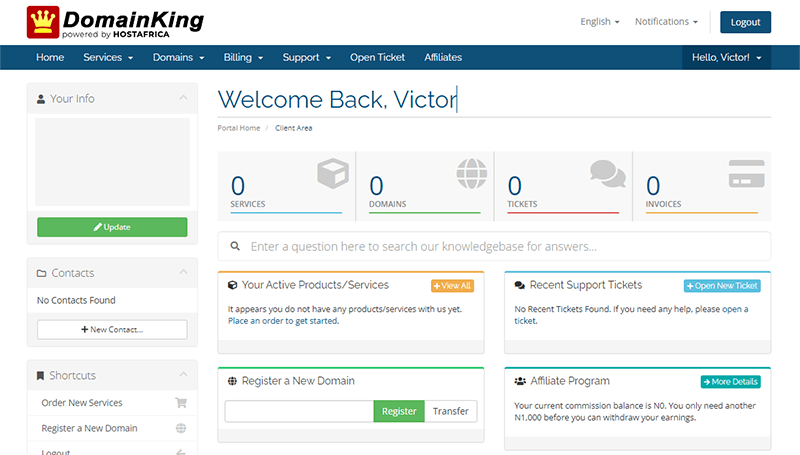The width and height of the screenshot is (800, 455).
Task: Click the No Contacts Found text
Action: tap(76, 300)
